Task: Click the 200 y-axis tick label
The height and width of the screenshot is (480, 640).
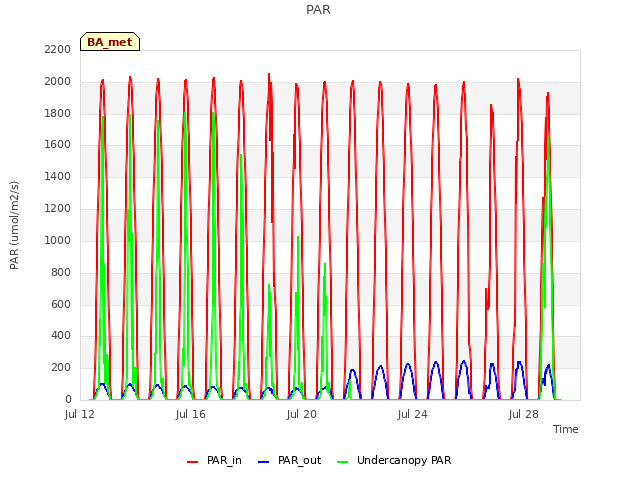Action: (61, 367)
